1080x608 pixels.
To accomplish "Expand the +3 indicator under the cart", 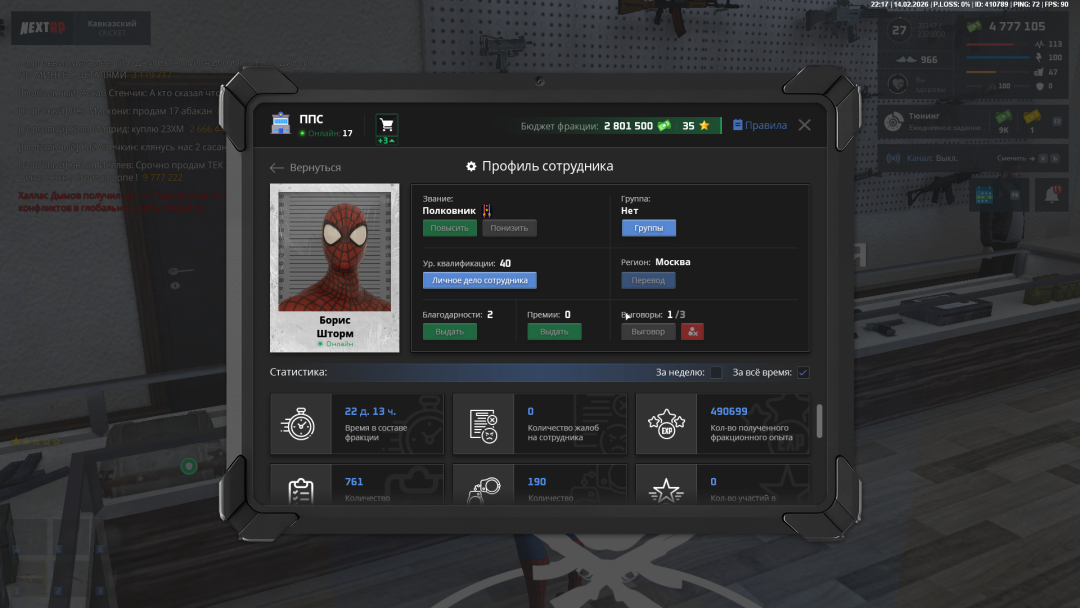I will 386,141.
